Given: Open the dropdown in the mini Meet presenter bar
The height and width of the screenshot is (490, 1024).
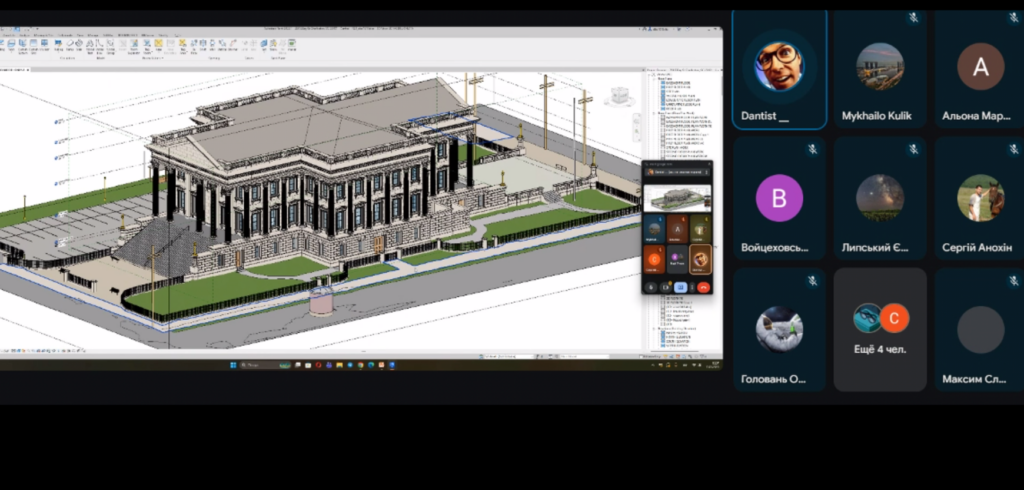Looking at the screenshot, I should (707, 172).
